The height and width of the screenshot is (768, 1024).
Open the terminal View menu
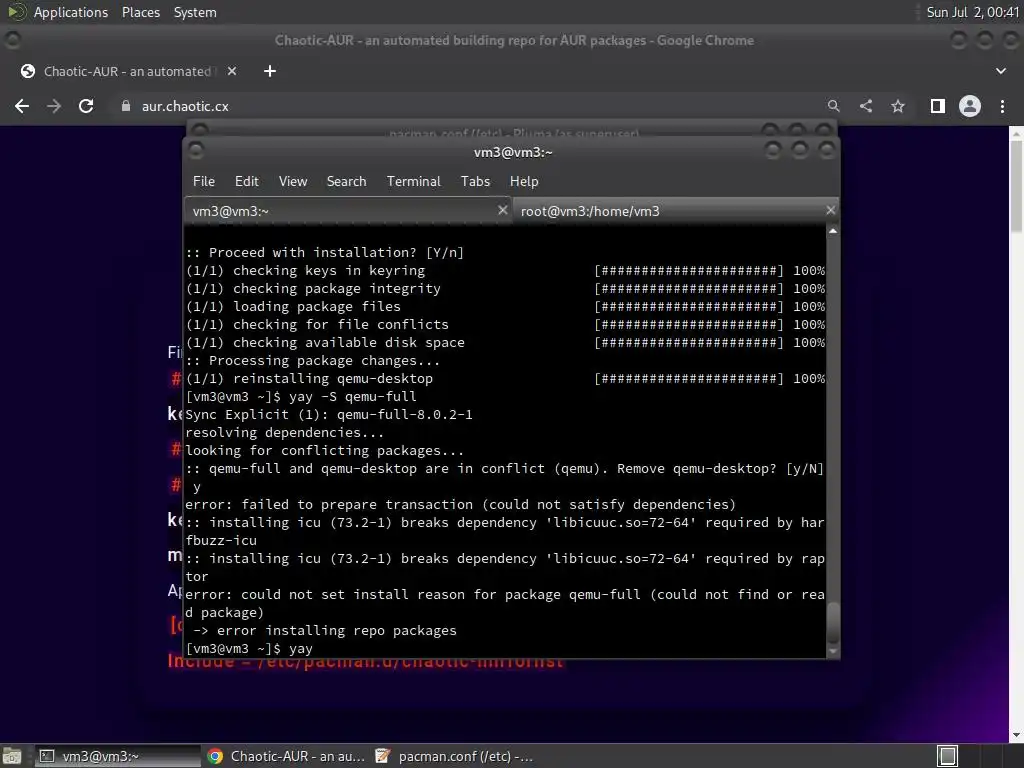pos(293,181)
